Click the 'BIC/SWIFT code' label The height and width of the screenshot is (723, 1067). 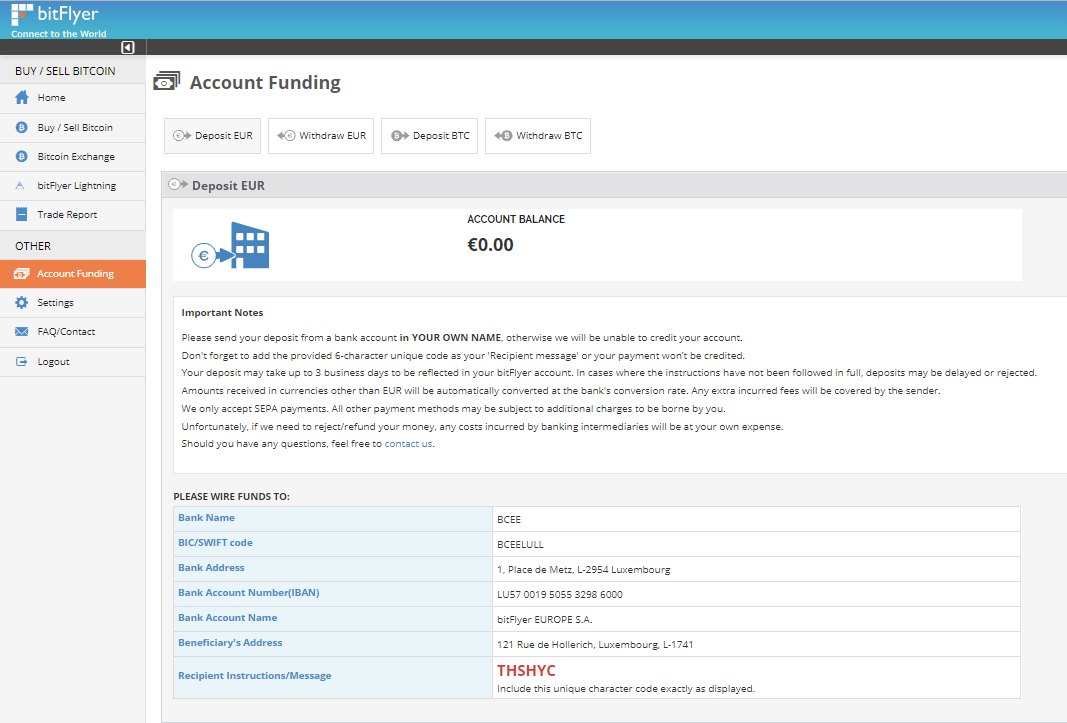click(215, 543)
